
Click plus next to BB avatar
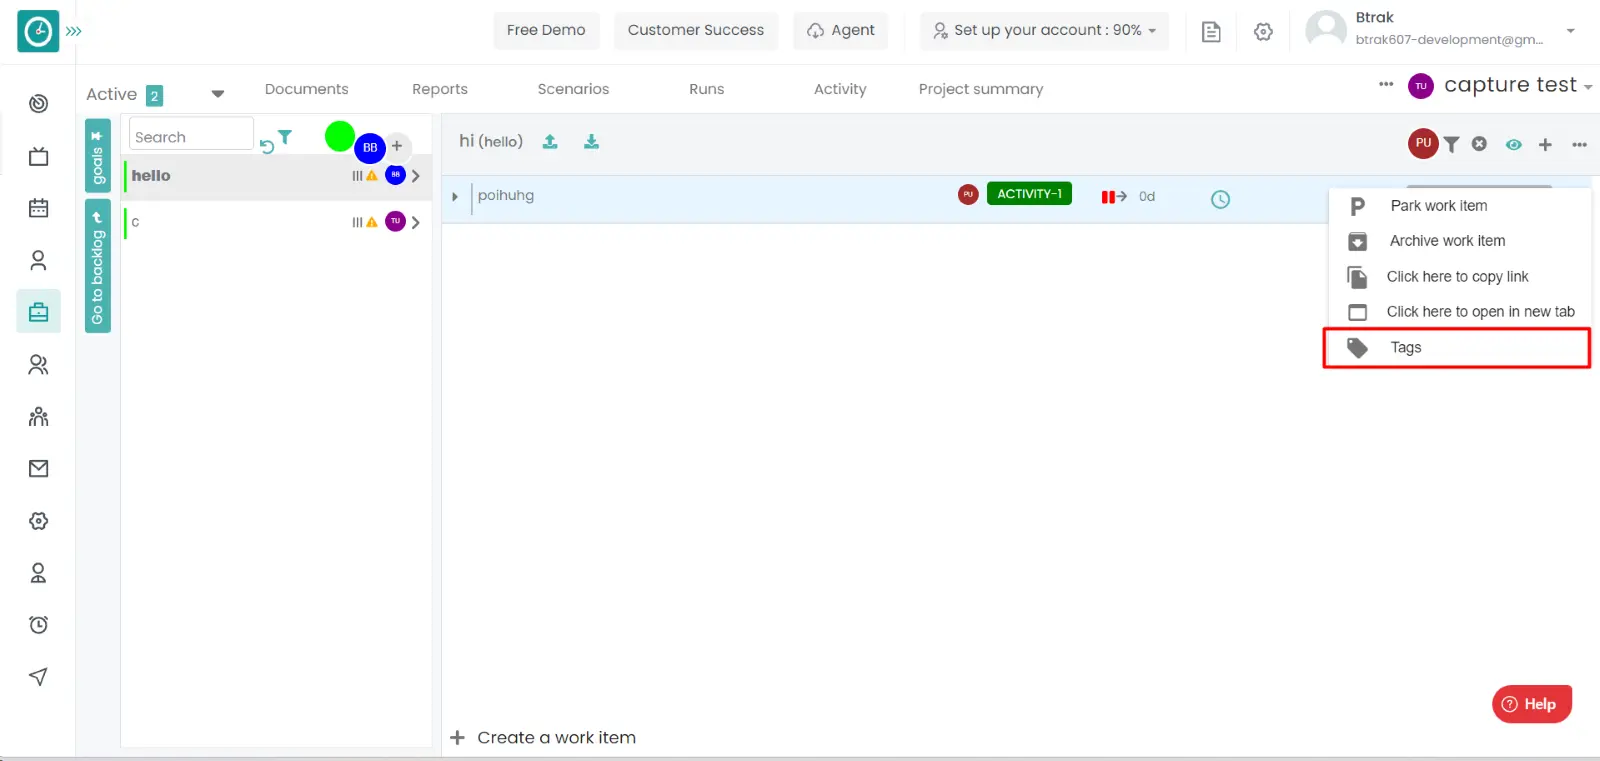[x=397, y=146]
